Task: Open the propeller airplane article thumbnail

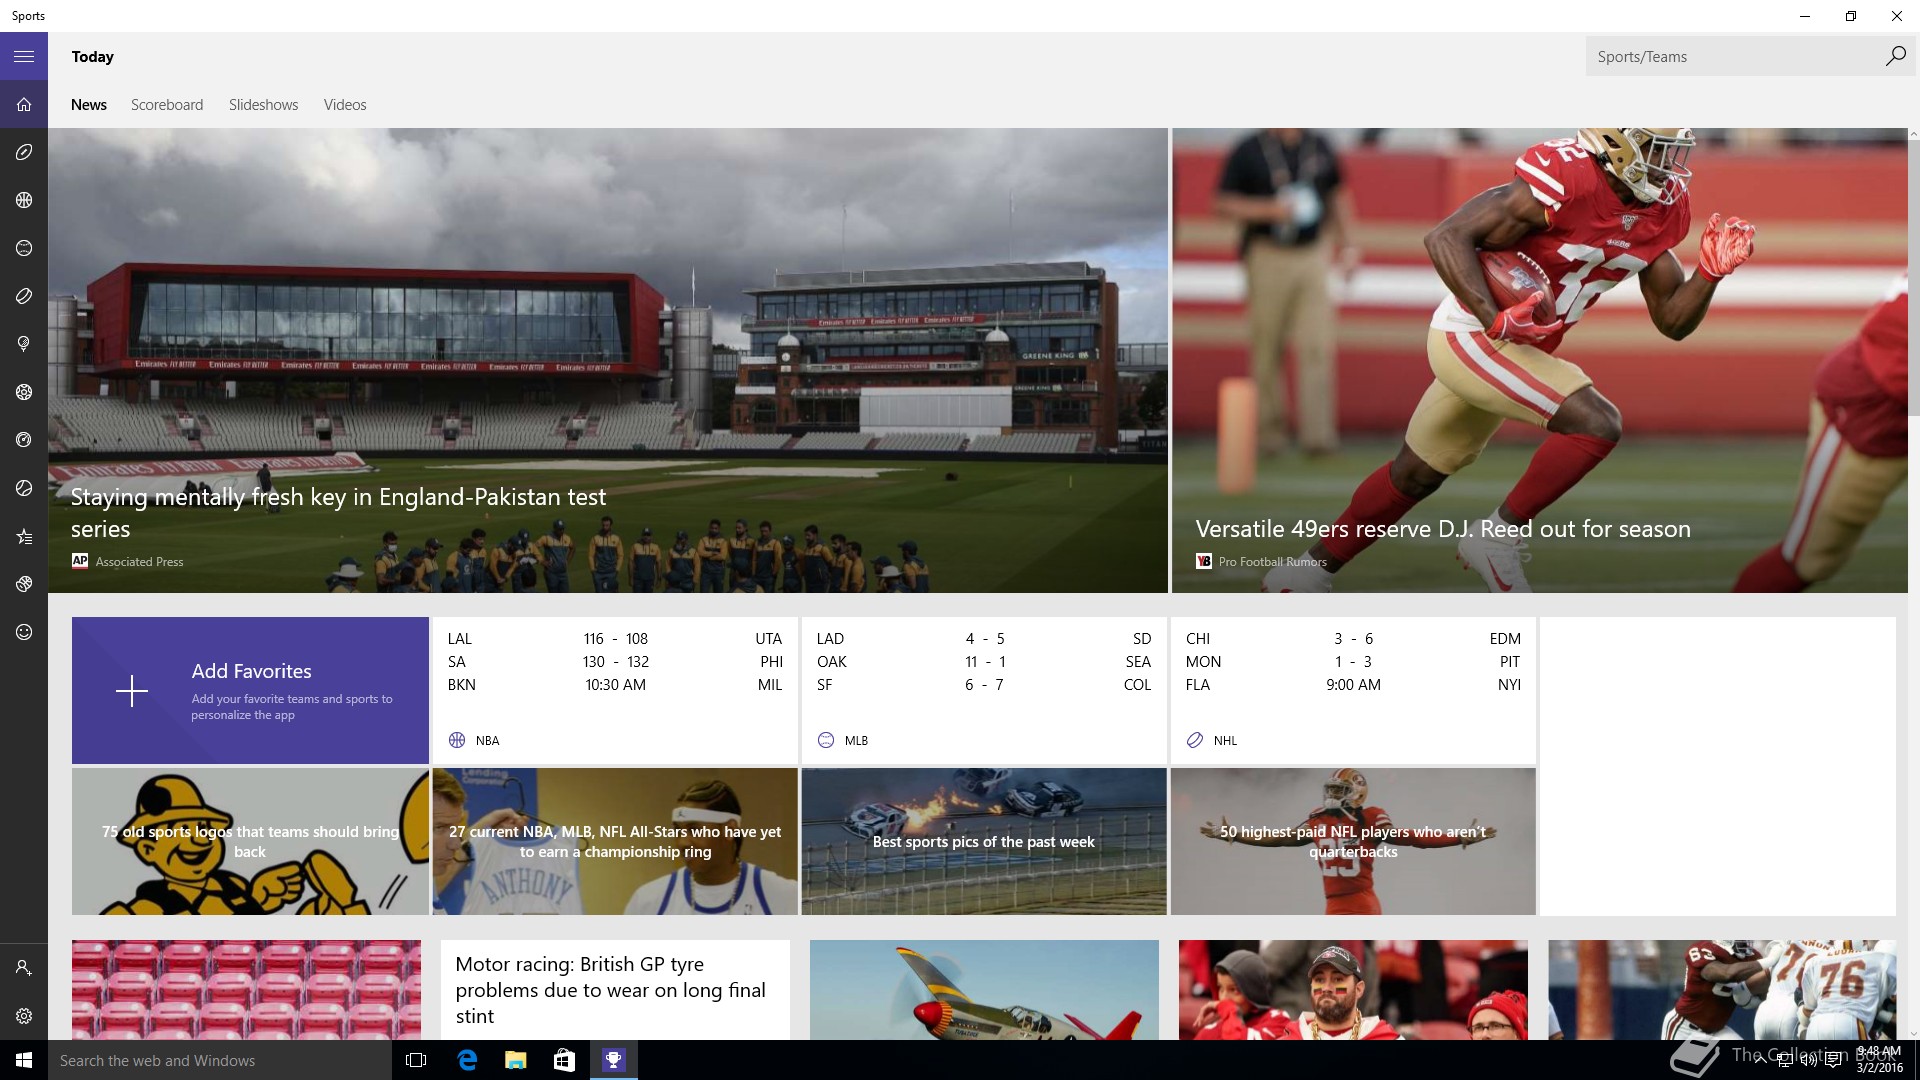Action: (x=984, y=990)
